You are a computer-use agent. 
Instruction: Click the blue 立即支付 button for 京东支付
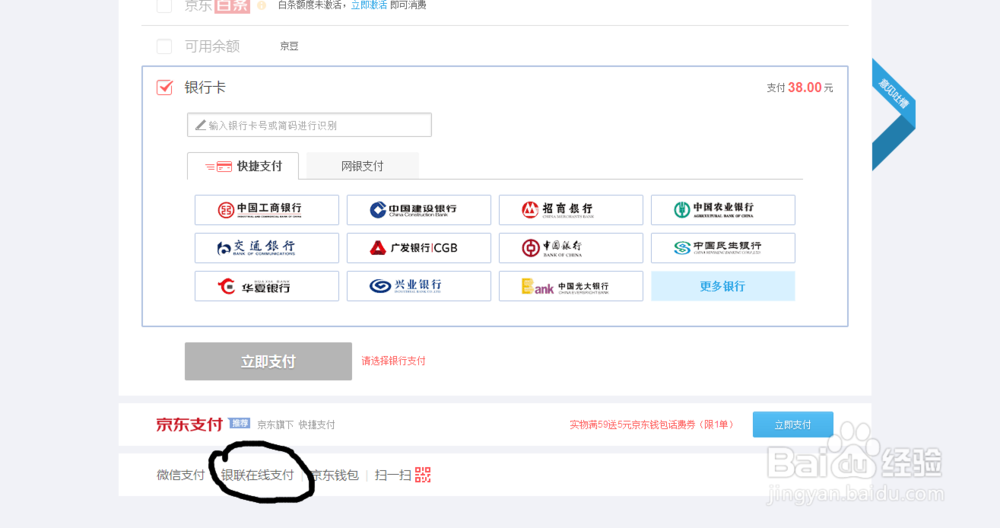click(793, 425)
